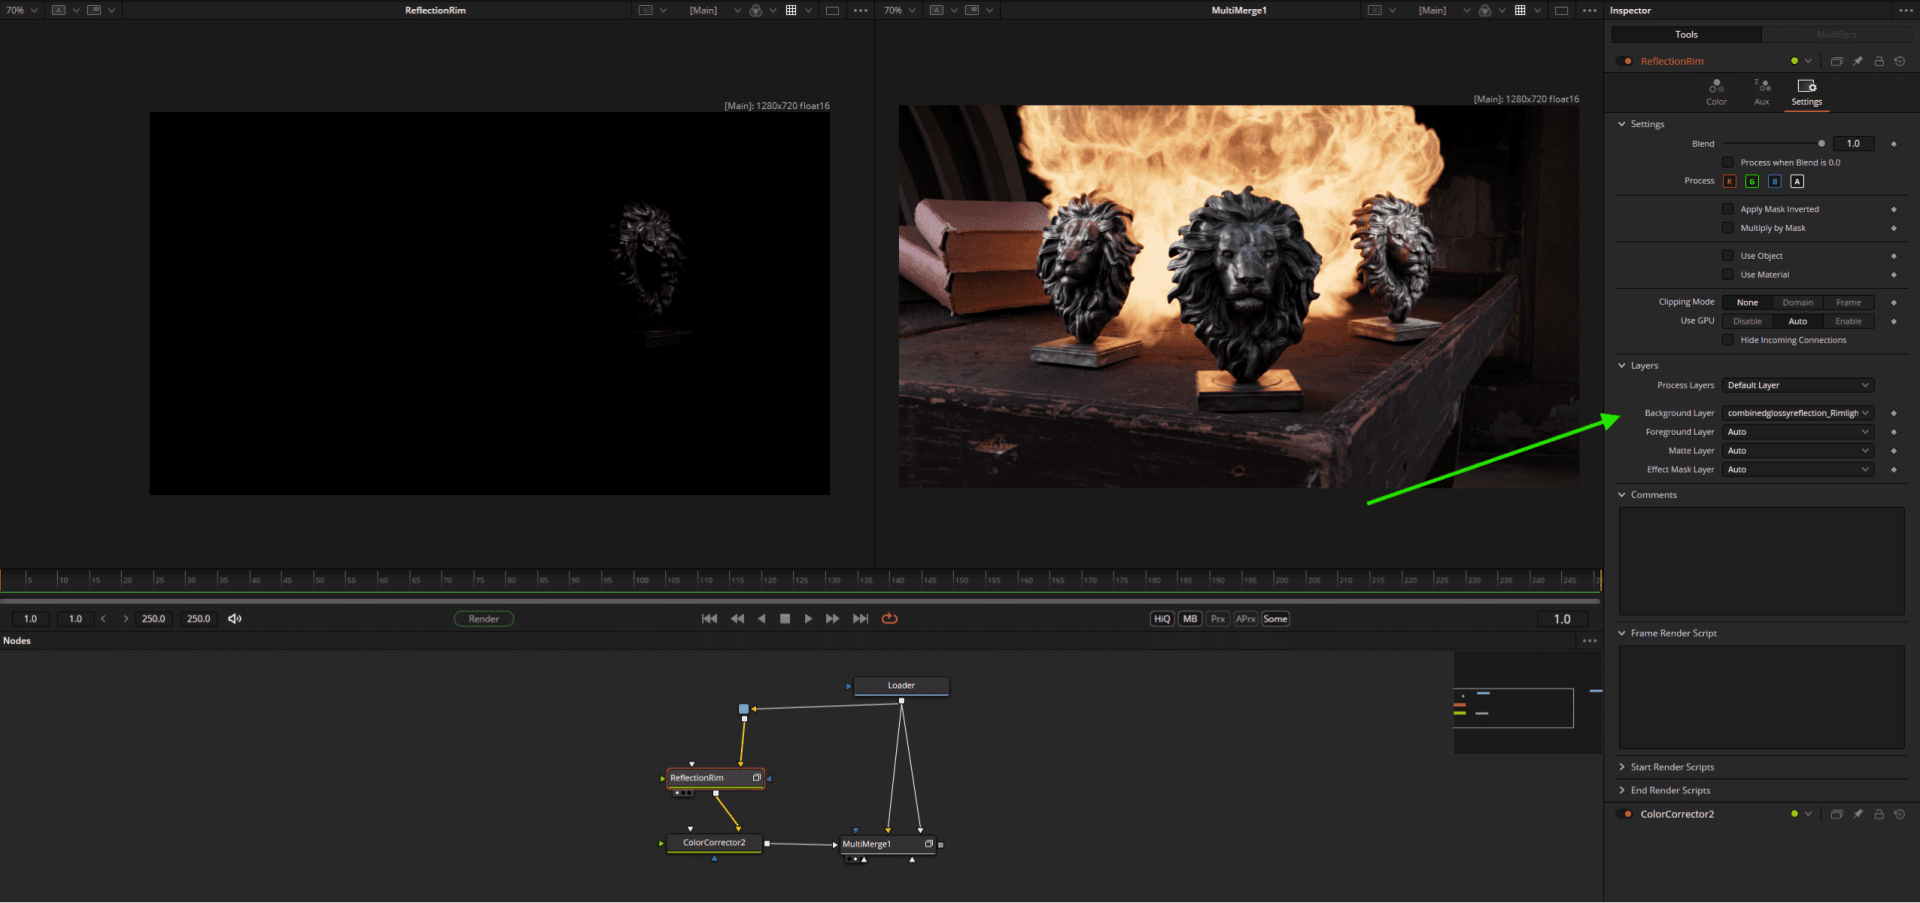Toggle the checkerboard grid in the right viewer

(x=1518, y=10)
